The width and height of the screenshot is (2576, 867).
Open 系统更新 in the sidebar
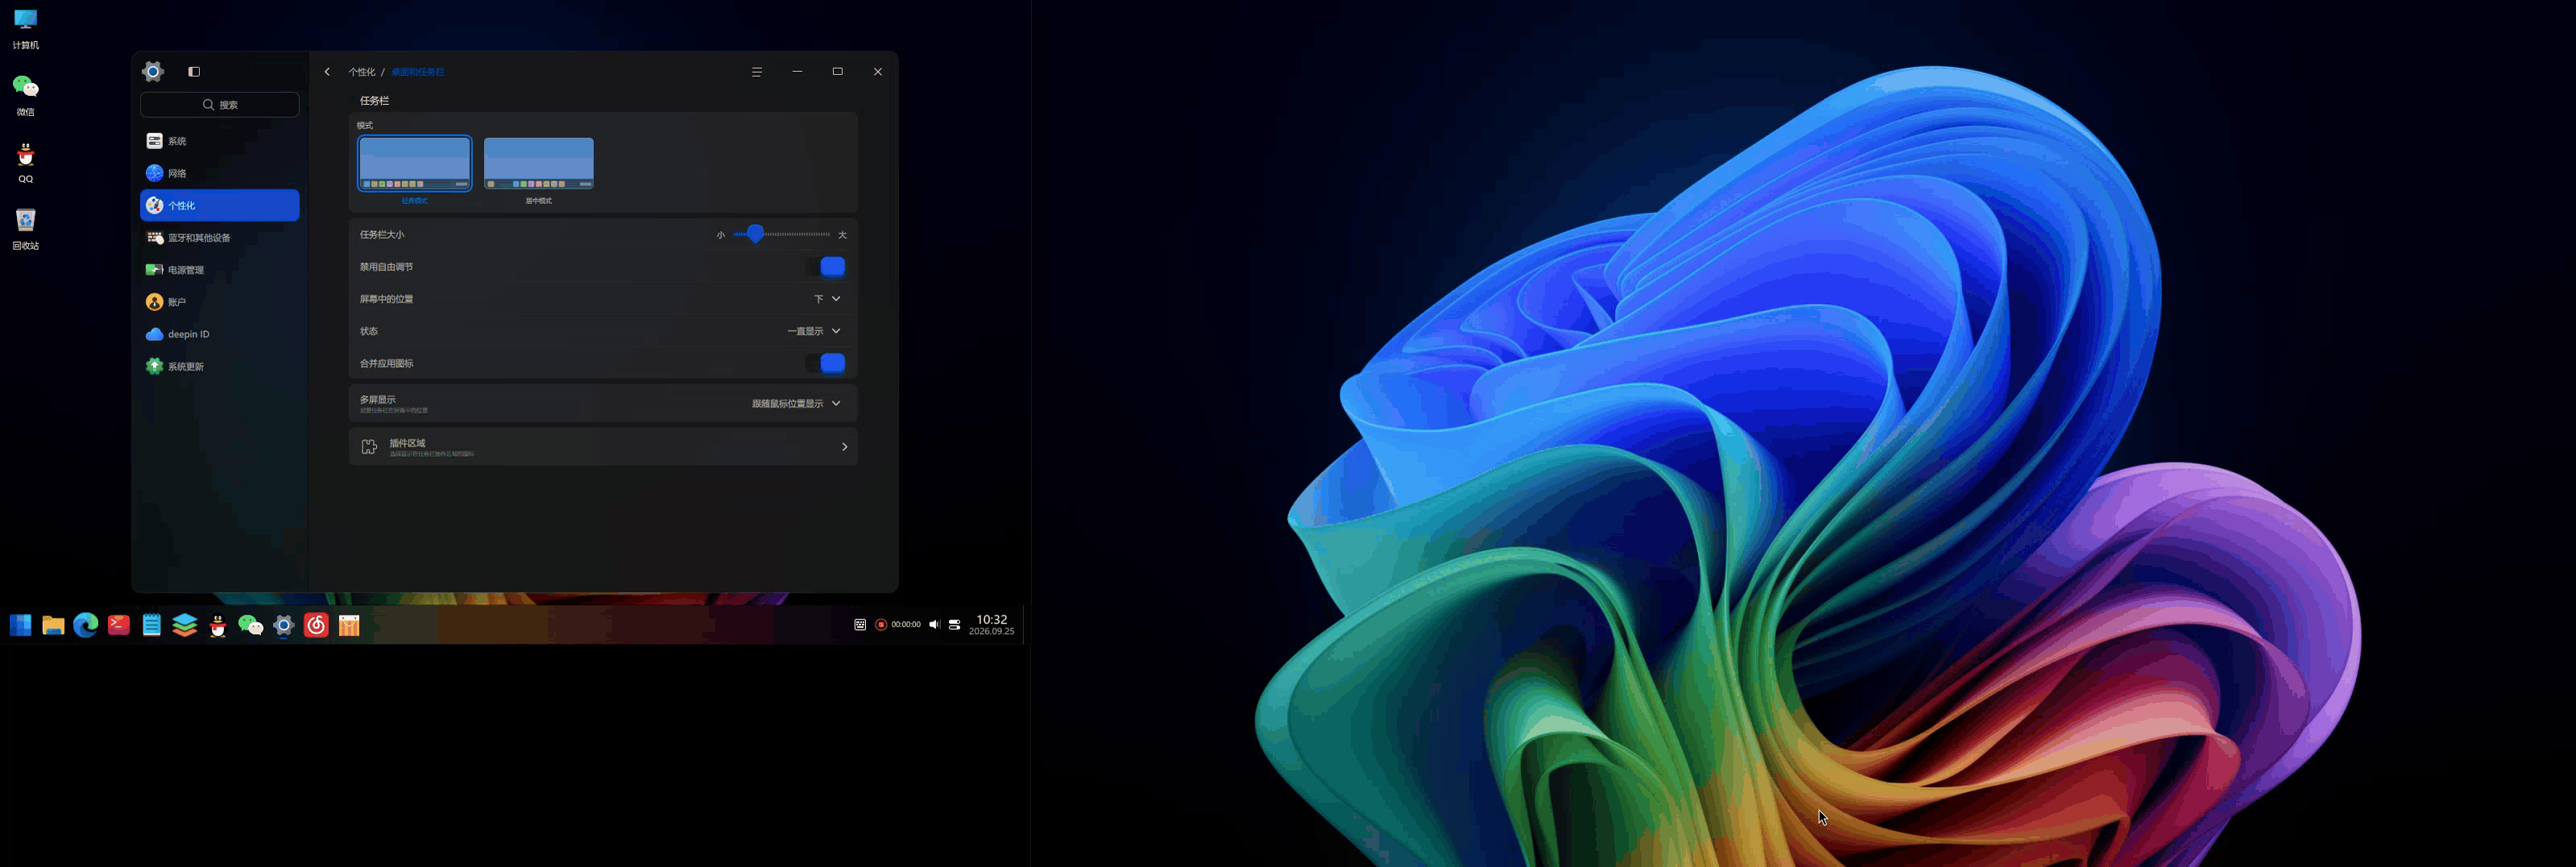[x=220, y=366]
